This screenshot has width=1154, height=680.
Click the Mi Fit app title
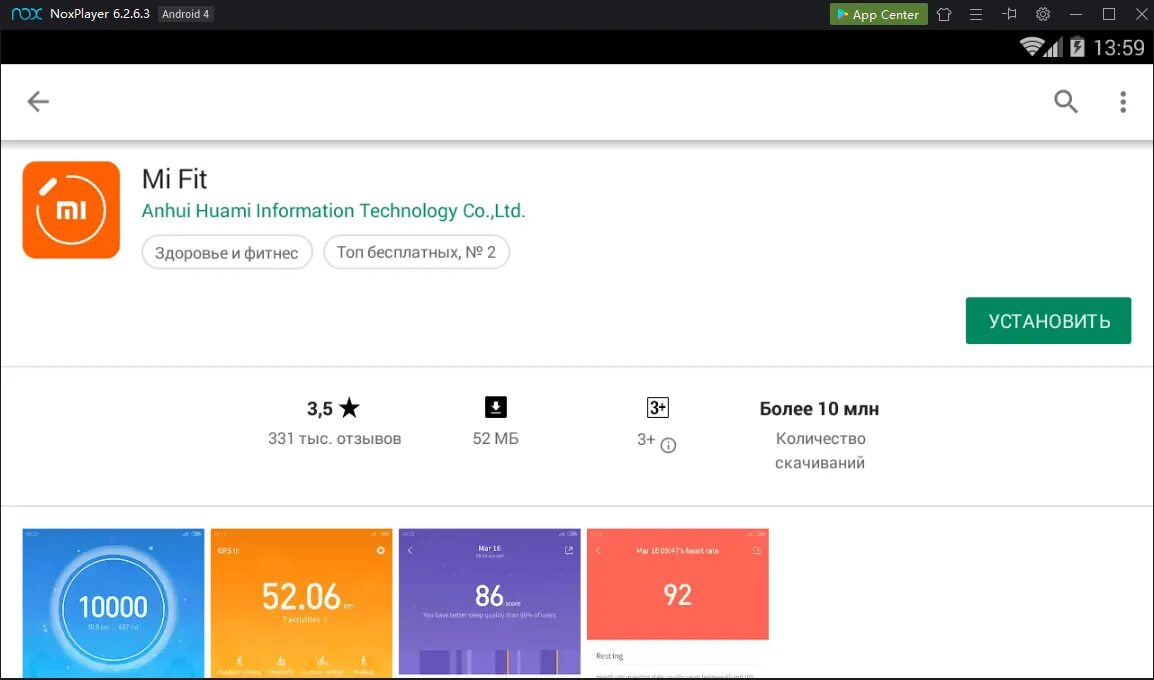[x=174, y=179]
